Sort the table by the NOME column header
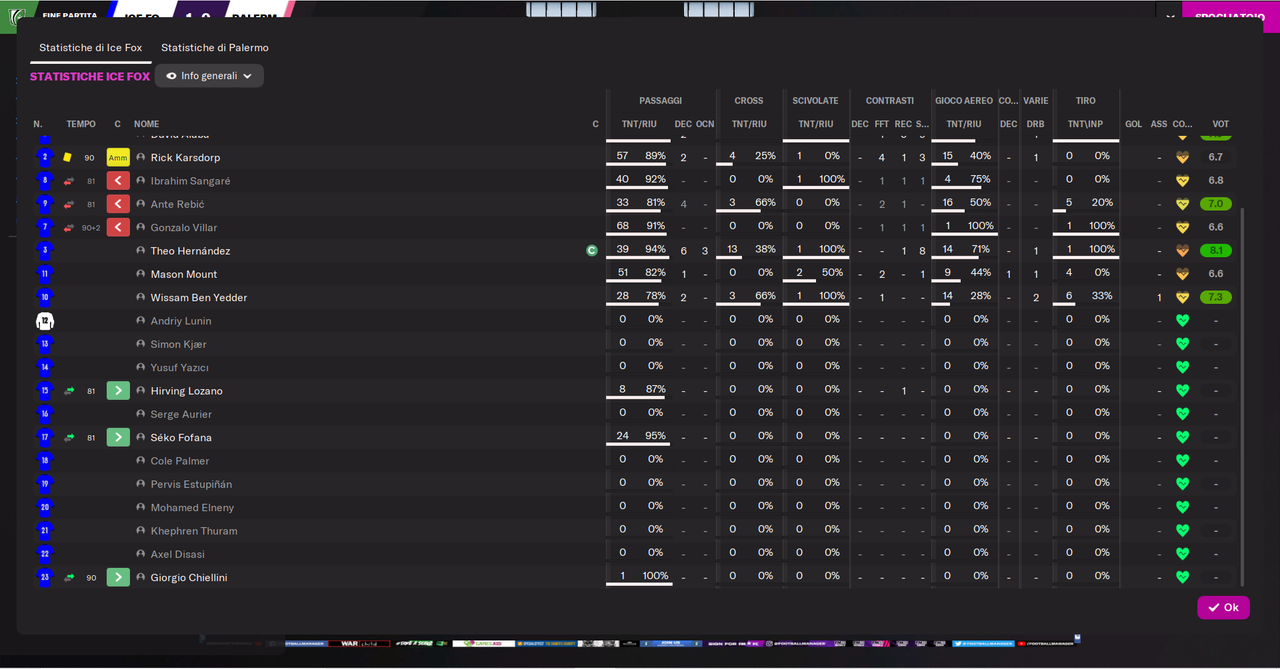The width and height of the screenshot is (1280, 669). 146,124
